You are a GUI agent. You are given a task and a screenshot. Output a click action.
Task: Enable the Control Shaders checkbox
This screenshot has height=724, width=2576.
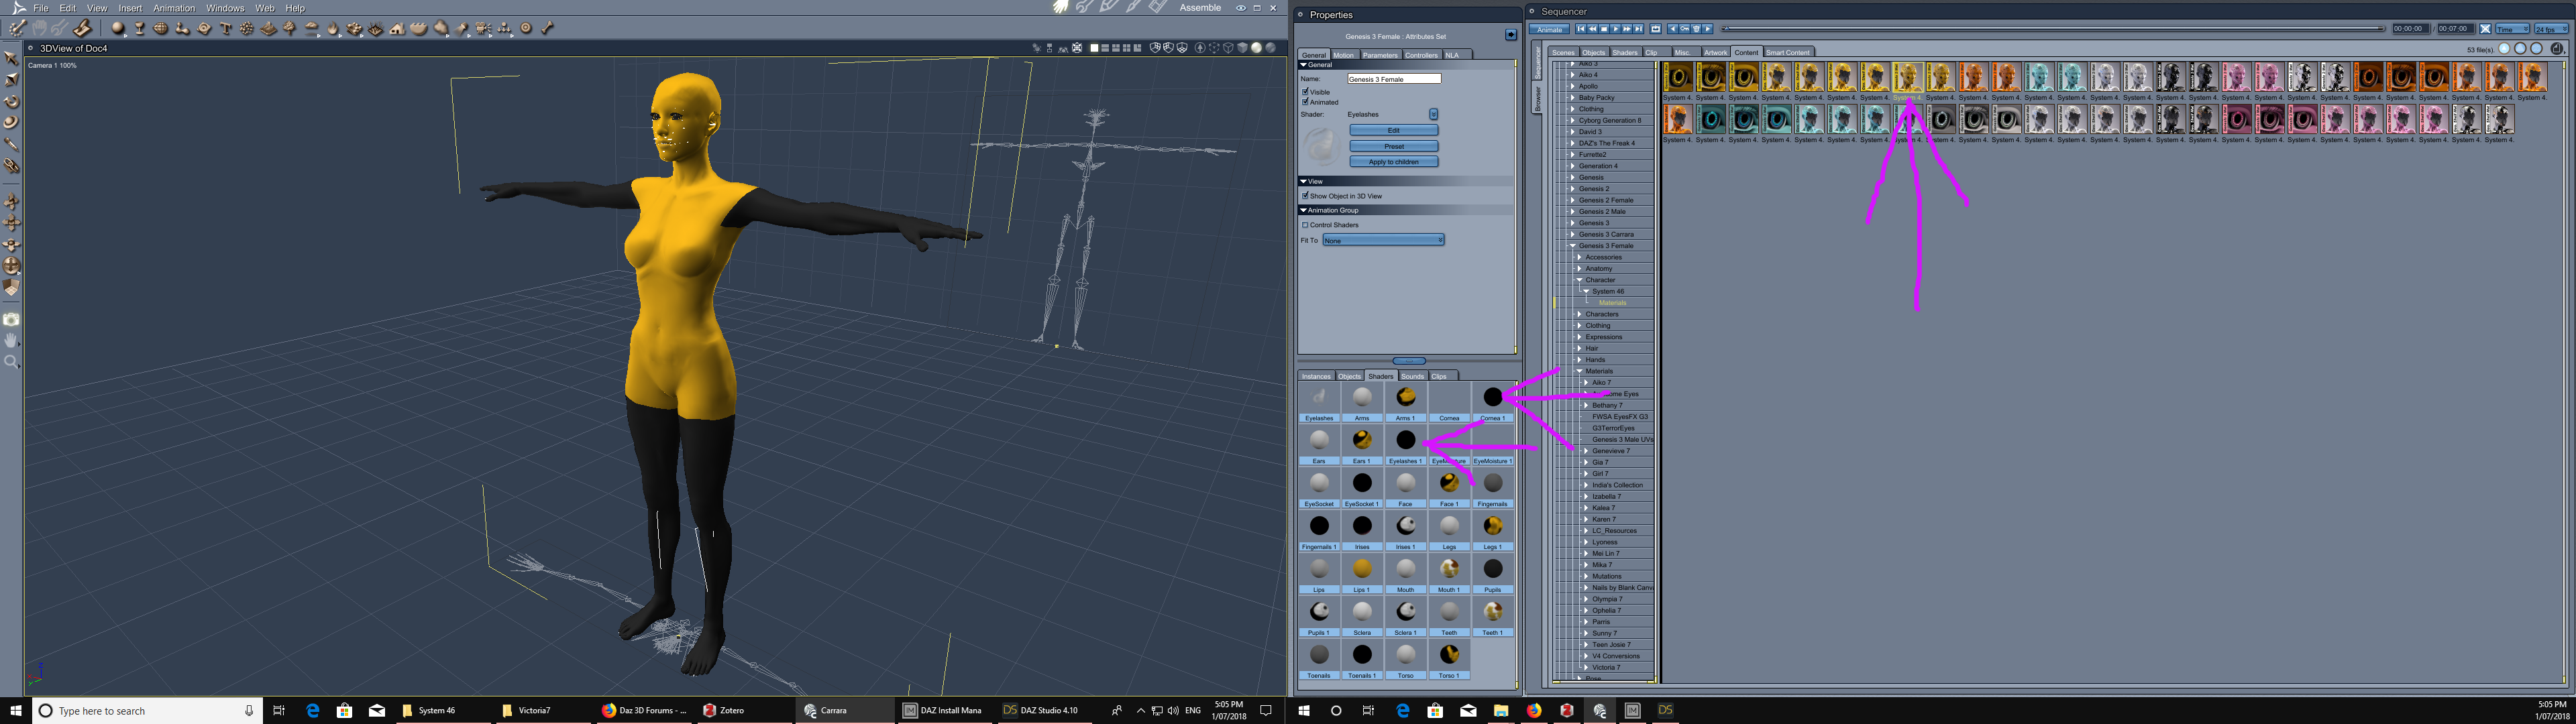tap(1305, 225)
